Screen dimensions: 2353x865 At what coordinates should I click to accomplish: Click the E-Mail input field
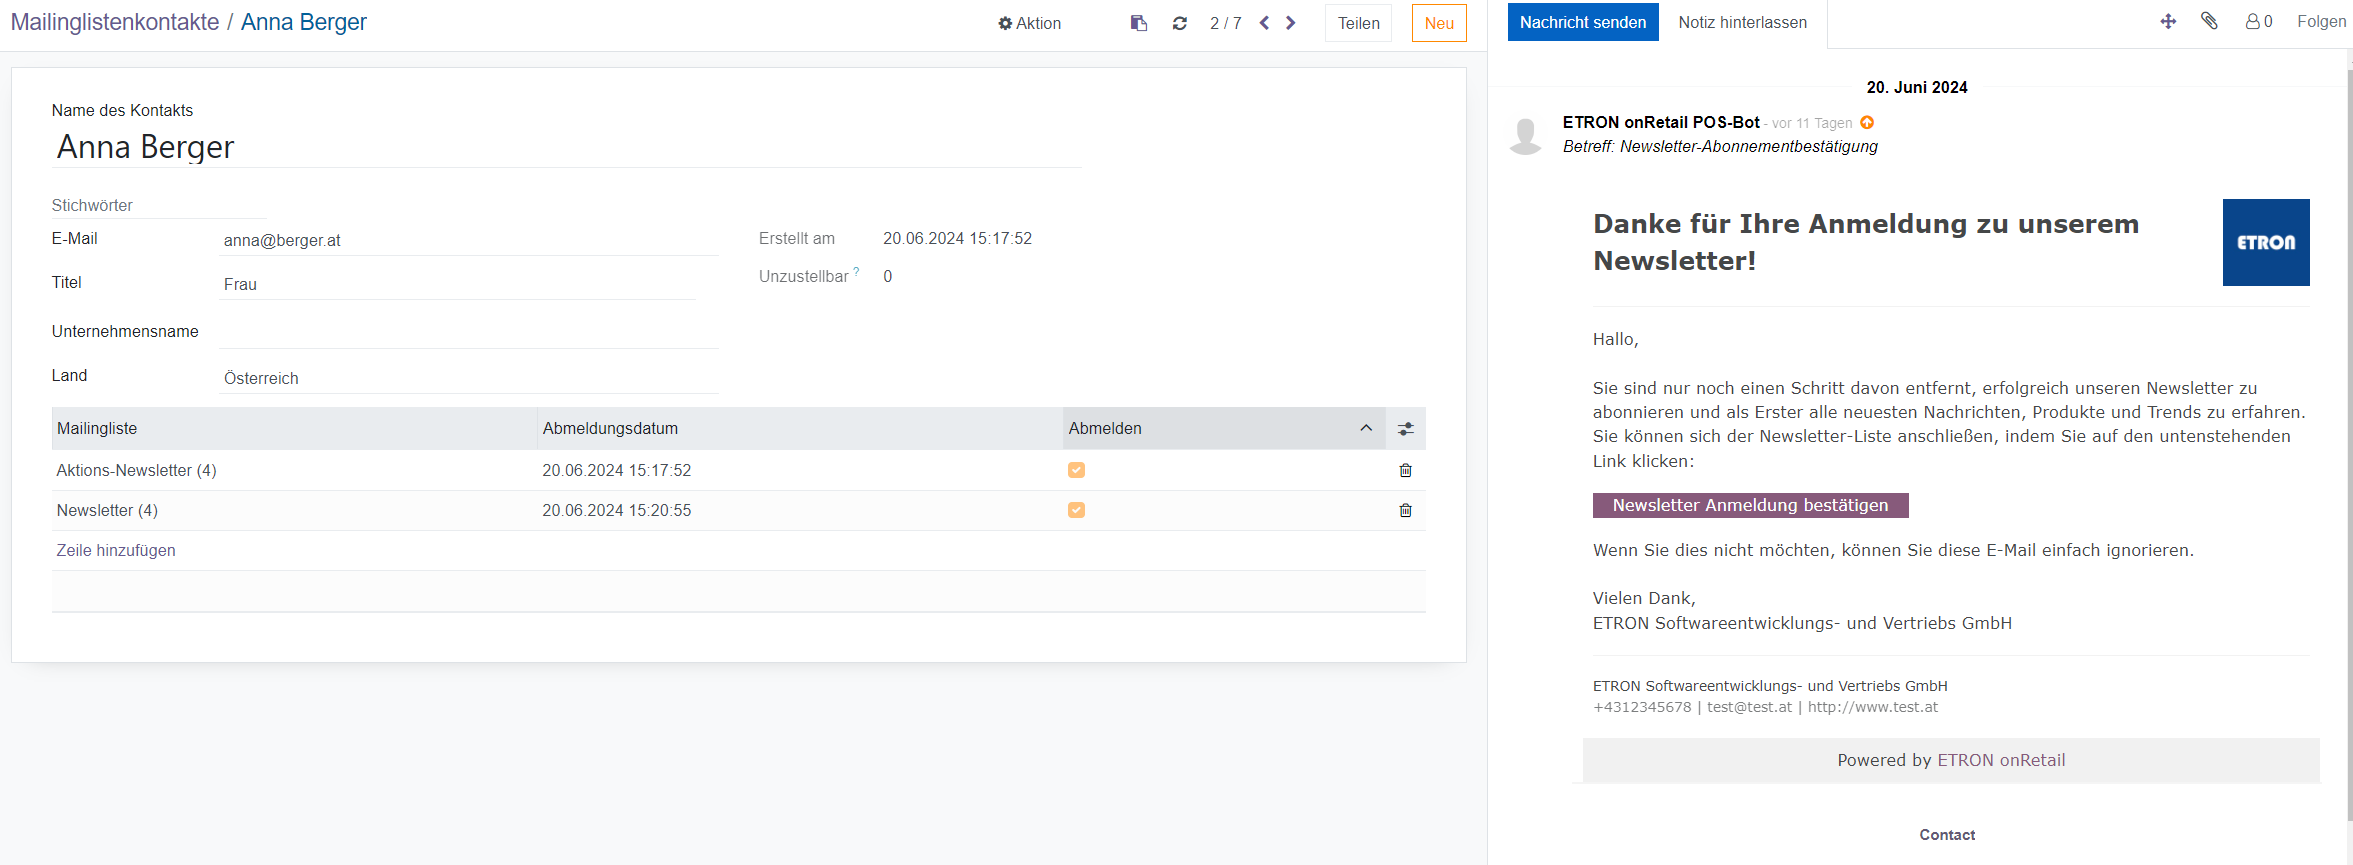(467, 240)
